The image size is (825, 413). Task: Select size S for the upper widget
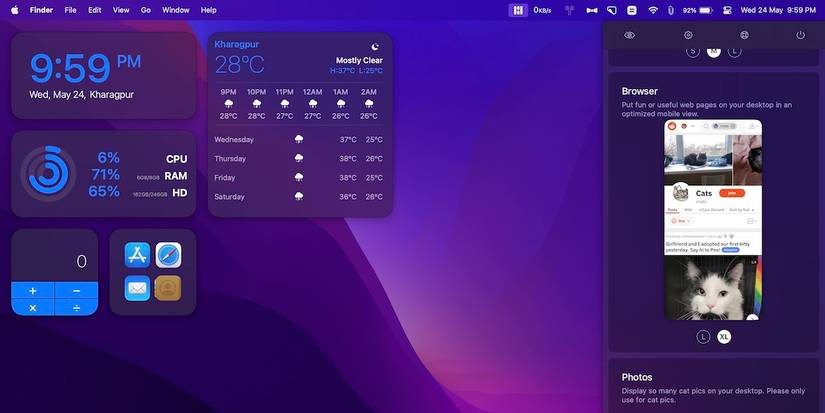pos(693,51)
